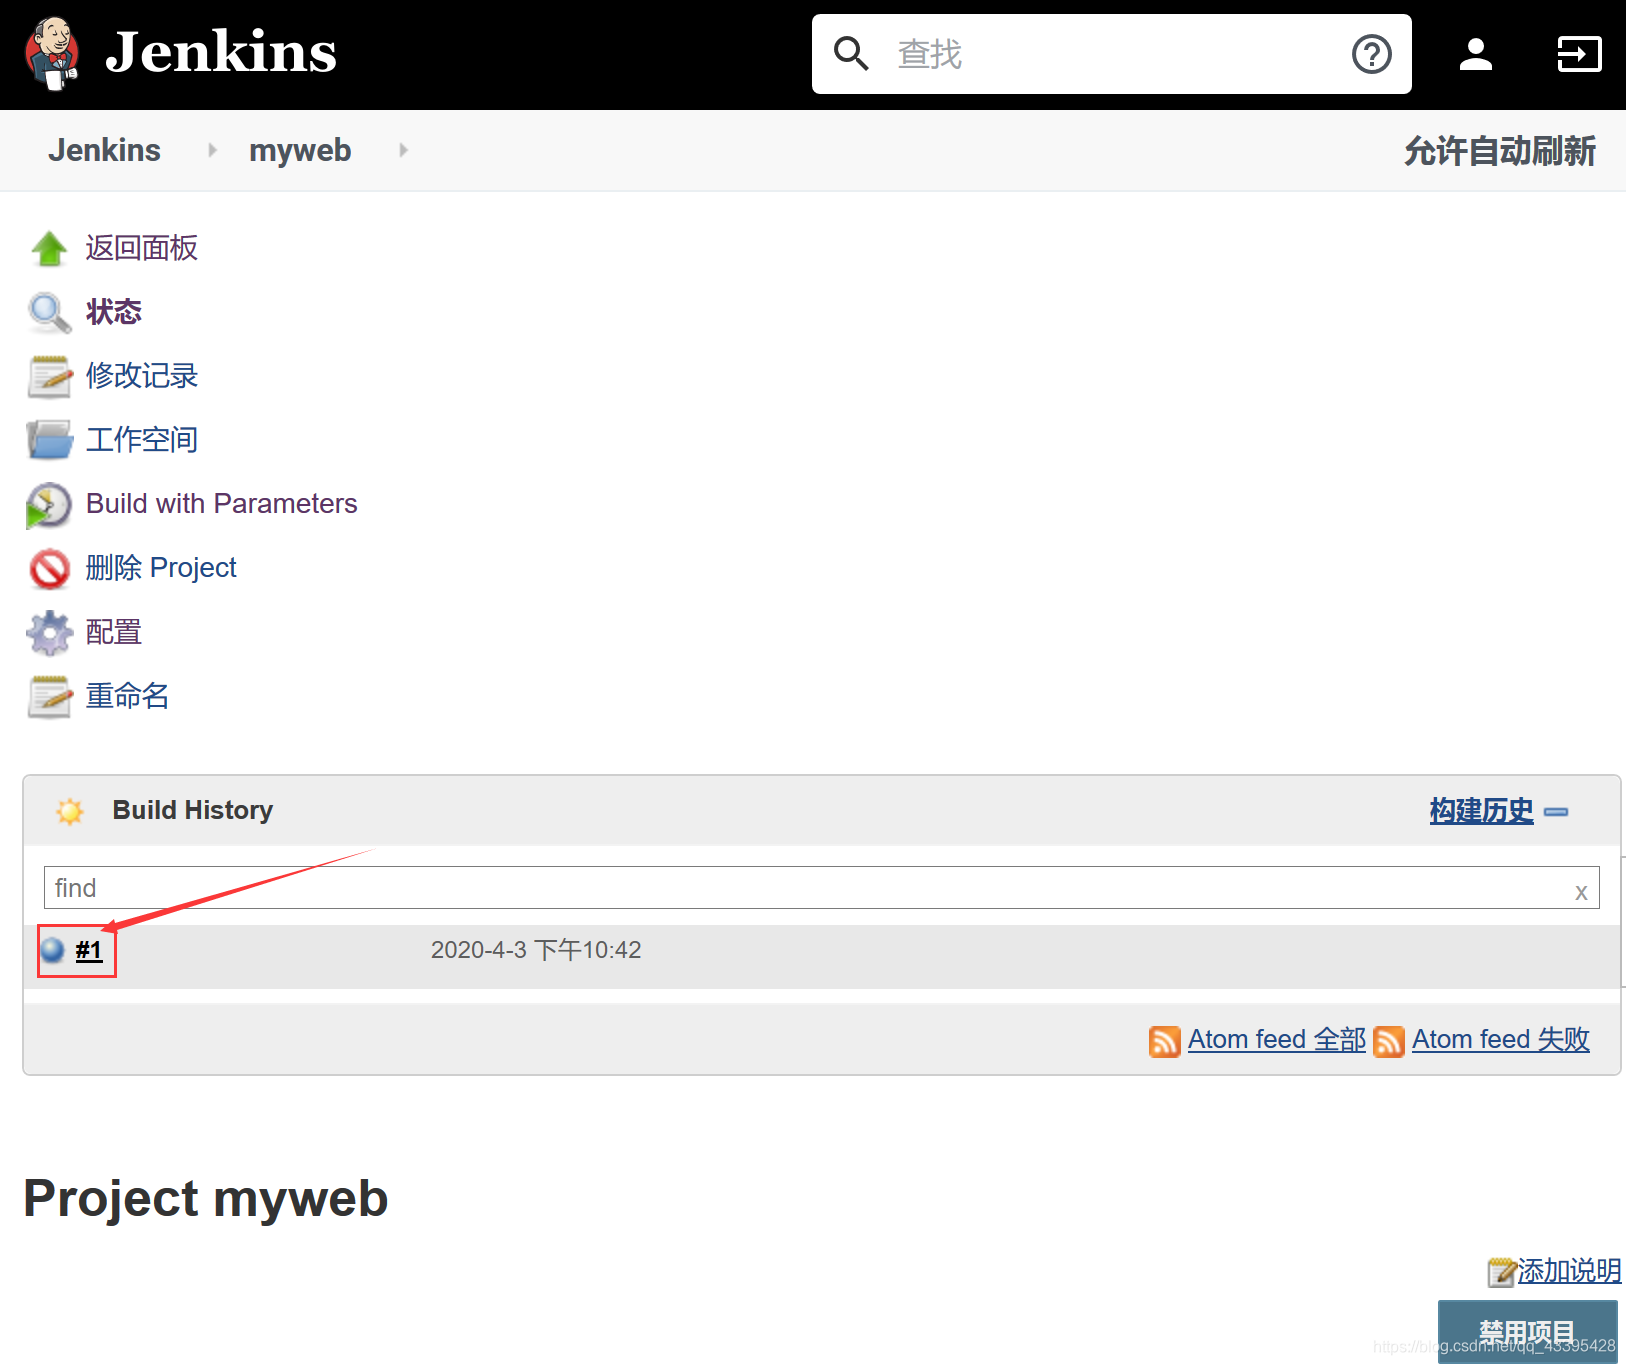Click the 添加说明 edit icon
The height and width of the screenshot is (1365, 1626).
[x=1502, y=1272]
